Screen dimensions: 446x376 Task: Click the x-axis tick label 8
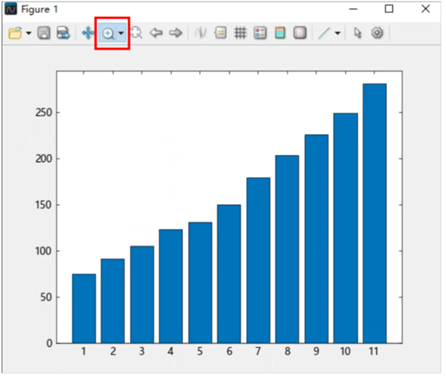tap(287, 351)
